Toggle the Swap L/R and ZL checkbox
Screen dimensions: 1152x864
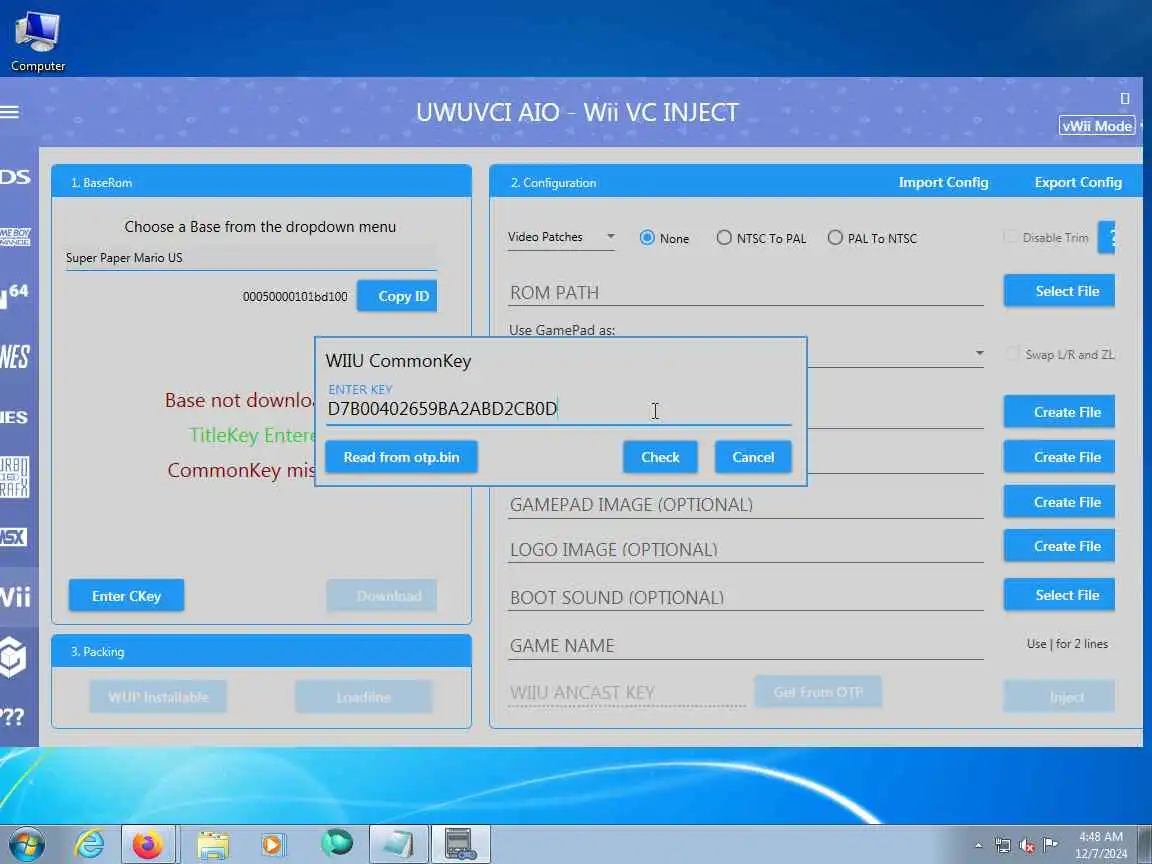1012,354
